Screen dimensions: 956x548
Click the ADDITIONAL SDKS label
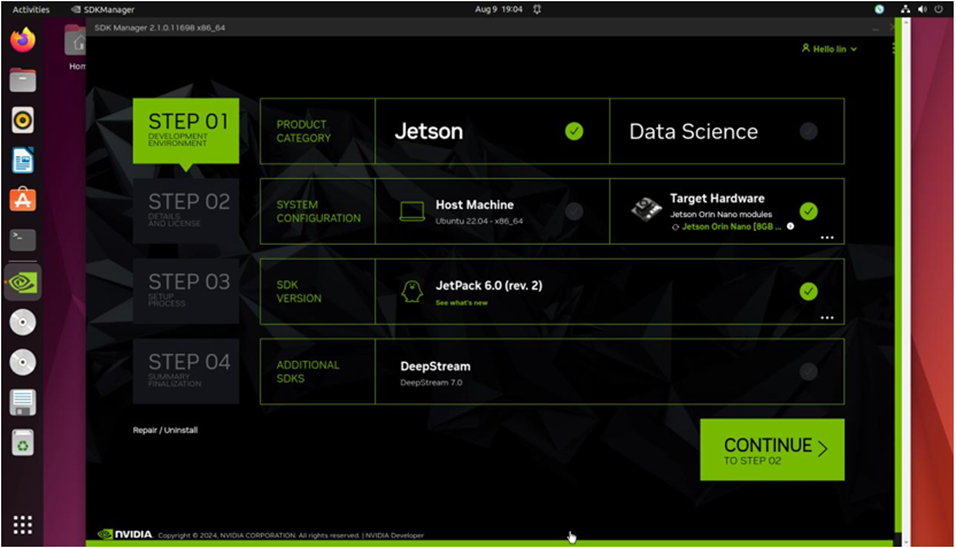coord(308,372)
